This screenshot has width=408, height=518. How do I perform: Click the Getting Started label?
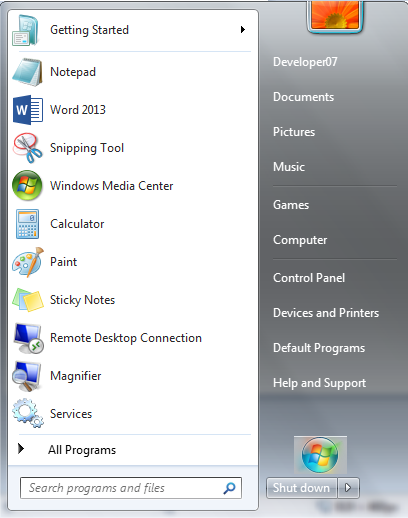coord(89,30)
